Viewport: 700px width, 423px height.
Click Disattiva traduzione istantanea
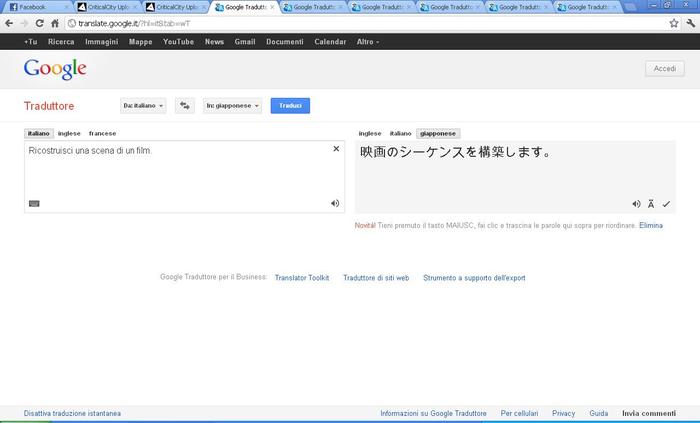click(72, 413)
